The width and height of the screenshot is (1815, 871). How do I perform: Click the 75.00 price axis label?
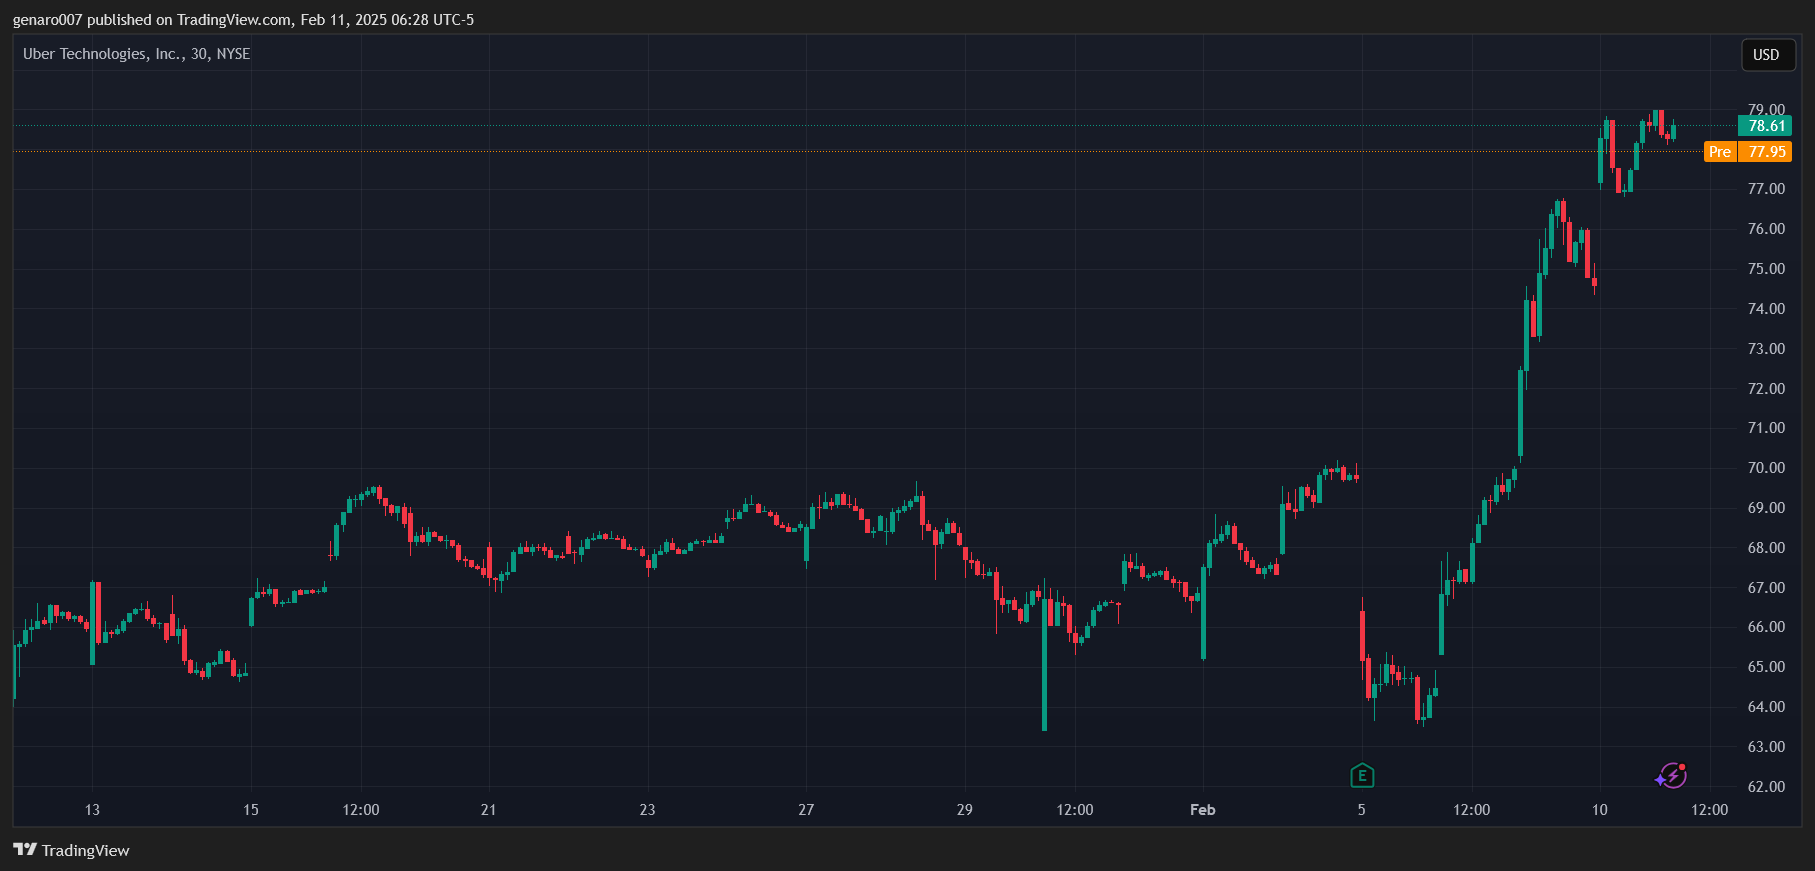tap(1766, 269)
